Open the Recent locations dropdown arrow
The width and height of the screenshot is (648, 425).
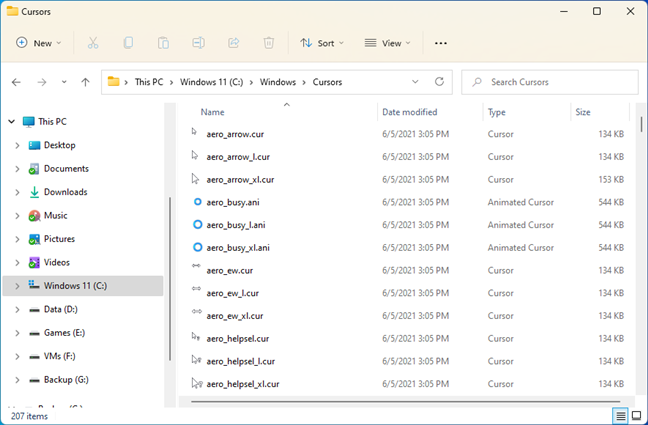click(64, 82)
